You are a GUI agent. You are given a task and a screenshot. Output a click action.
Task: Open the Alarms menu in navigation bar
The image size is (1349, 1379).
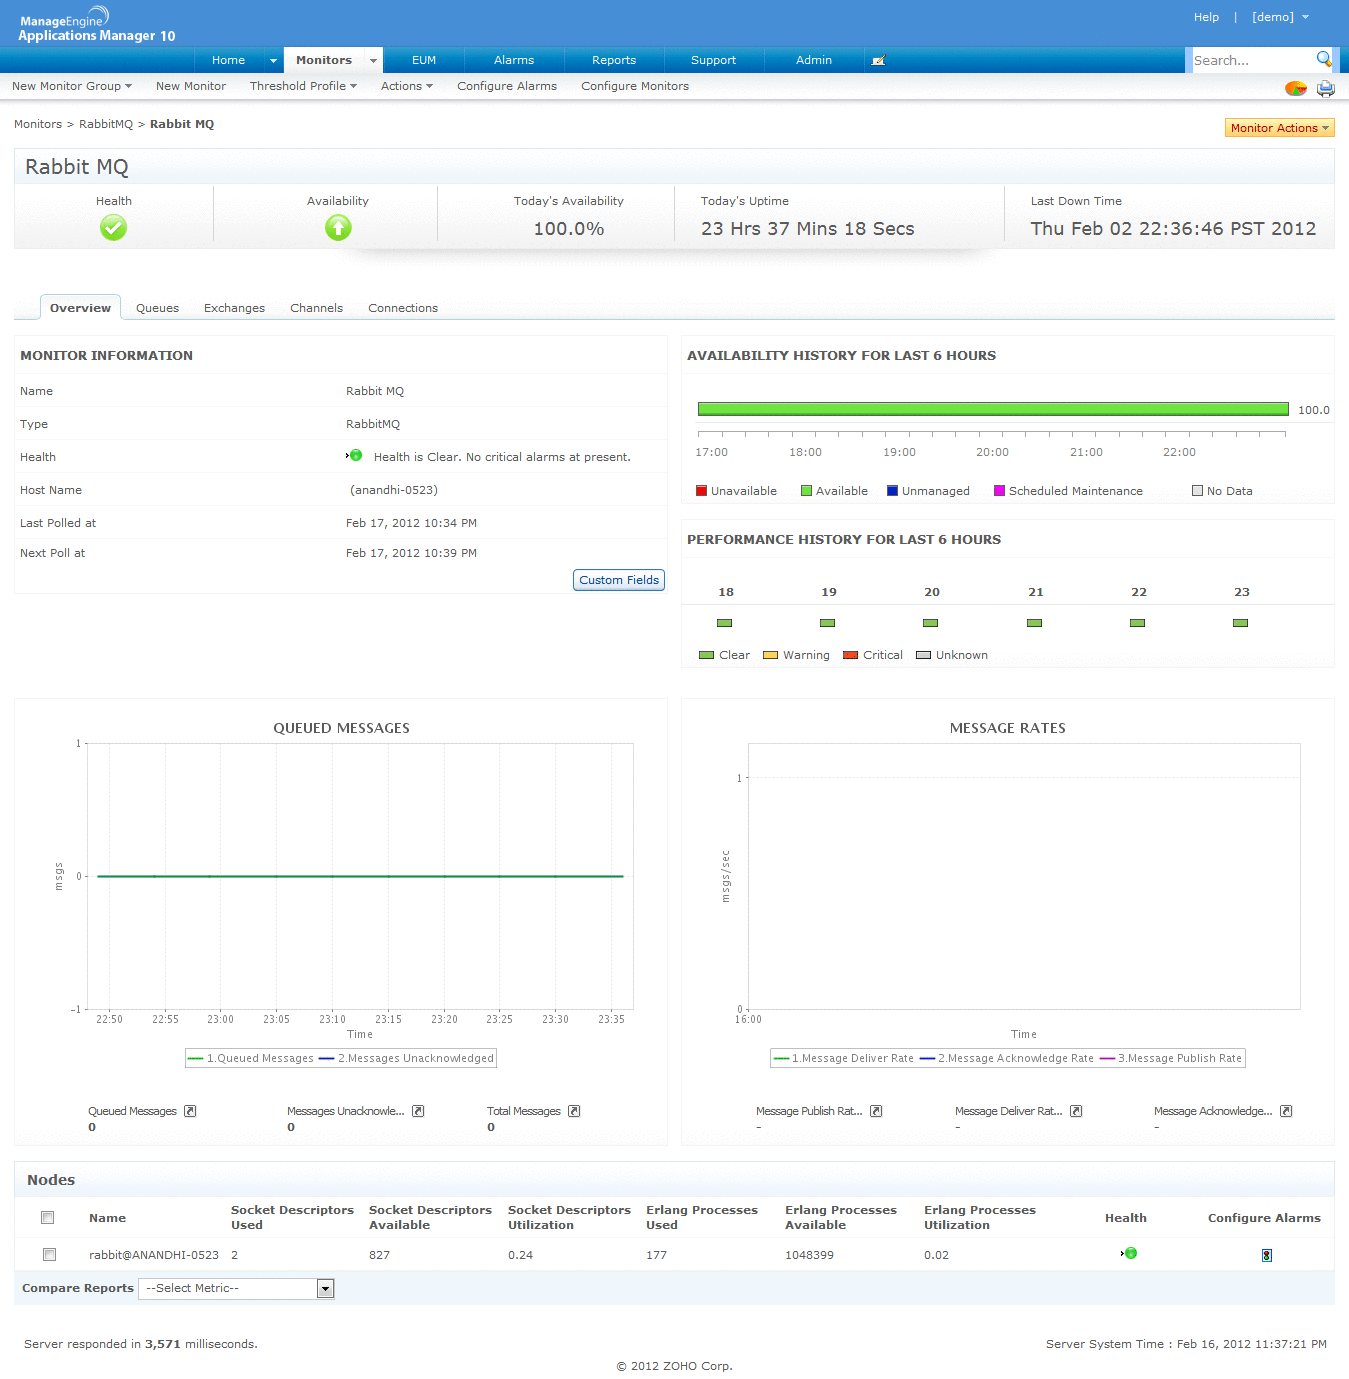pyautogui.click(x=513, y=60)
